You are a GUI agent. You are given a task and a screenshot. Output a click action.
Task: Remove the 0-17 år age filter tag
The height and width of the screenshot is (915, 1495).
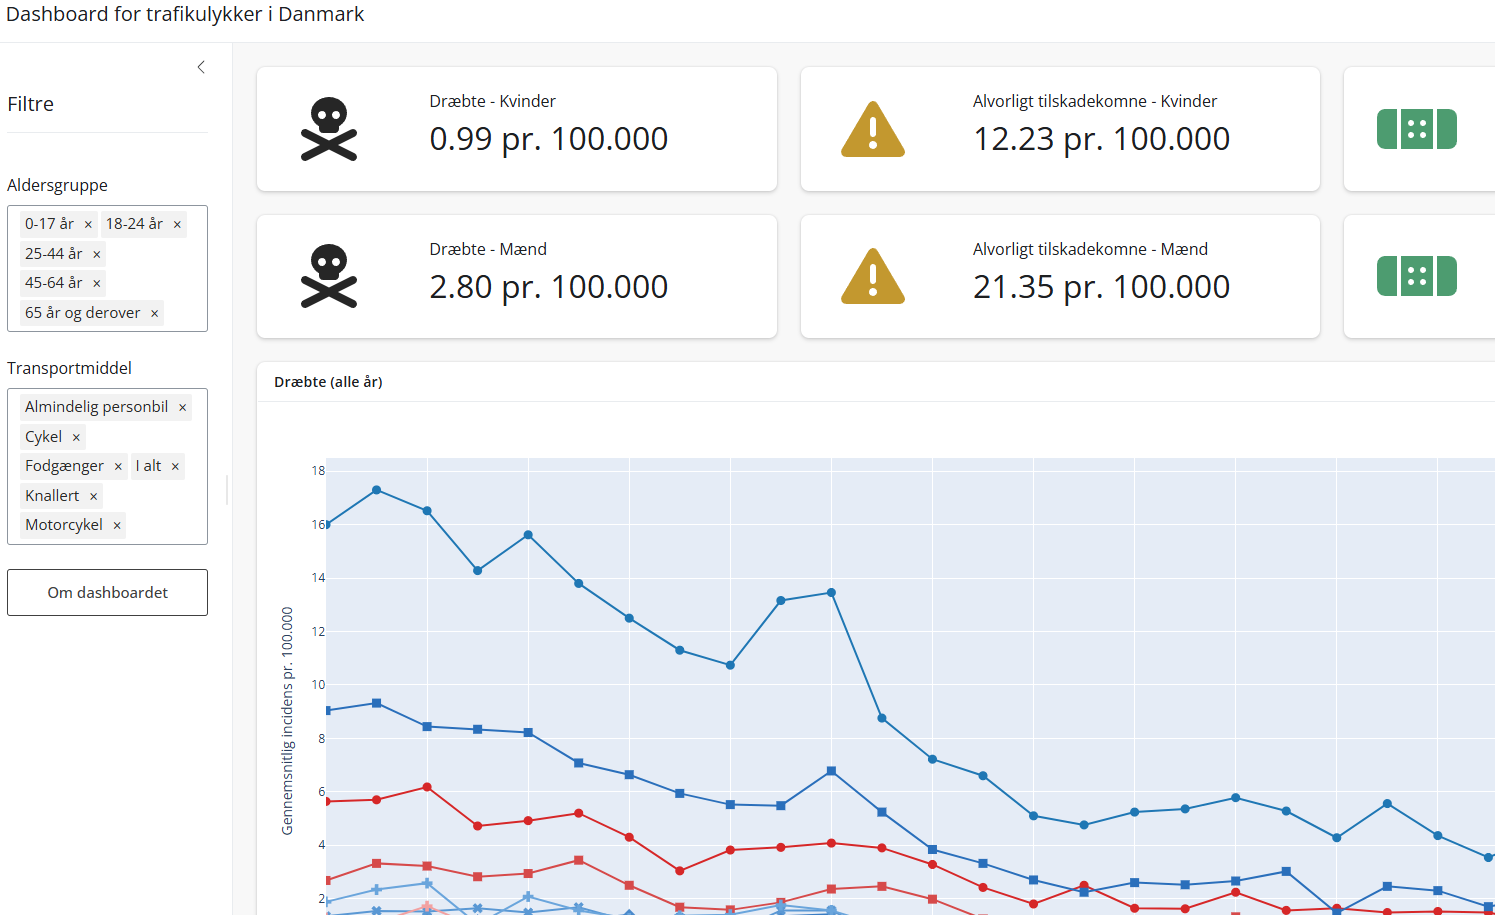pos(88,225)
